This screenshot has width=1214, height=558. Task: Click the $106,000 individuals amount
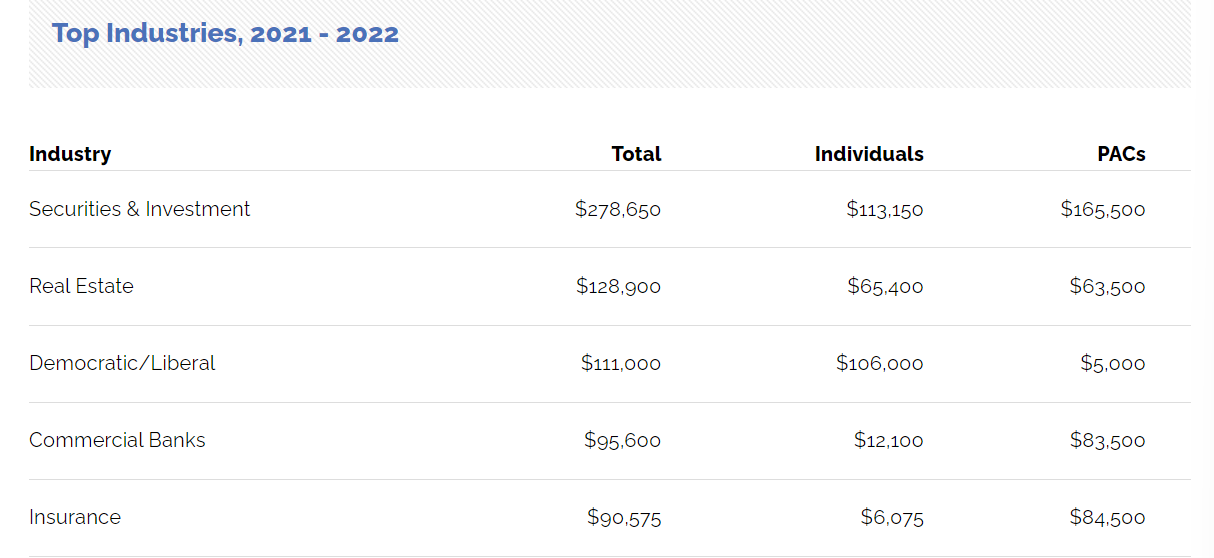(879, 363)
